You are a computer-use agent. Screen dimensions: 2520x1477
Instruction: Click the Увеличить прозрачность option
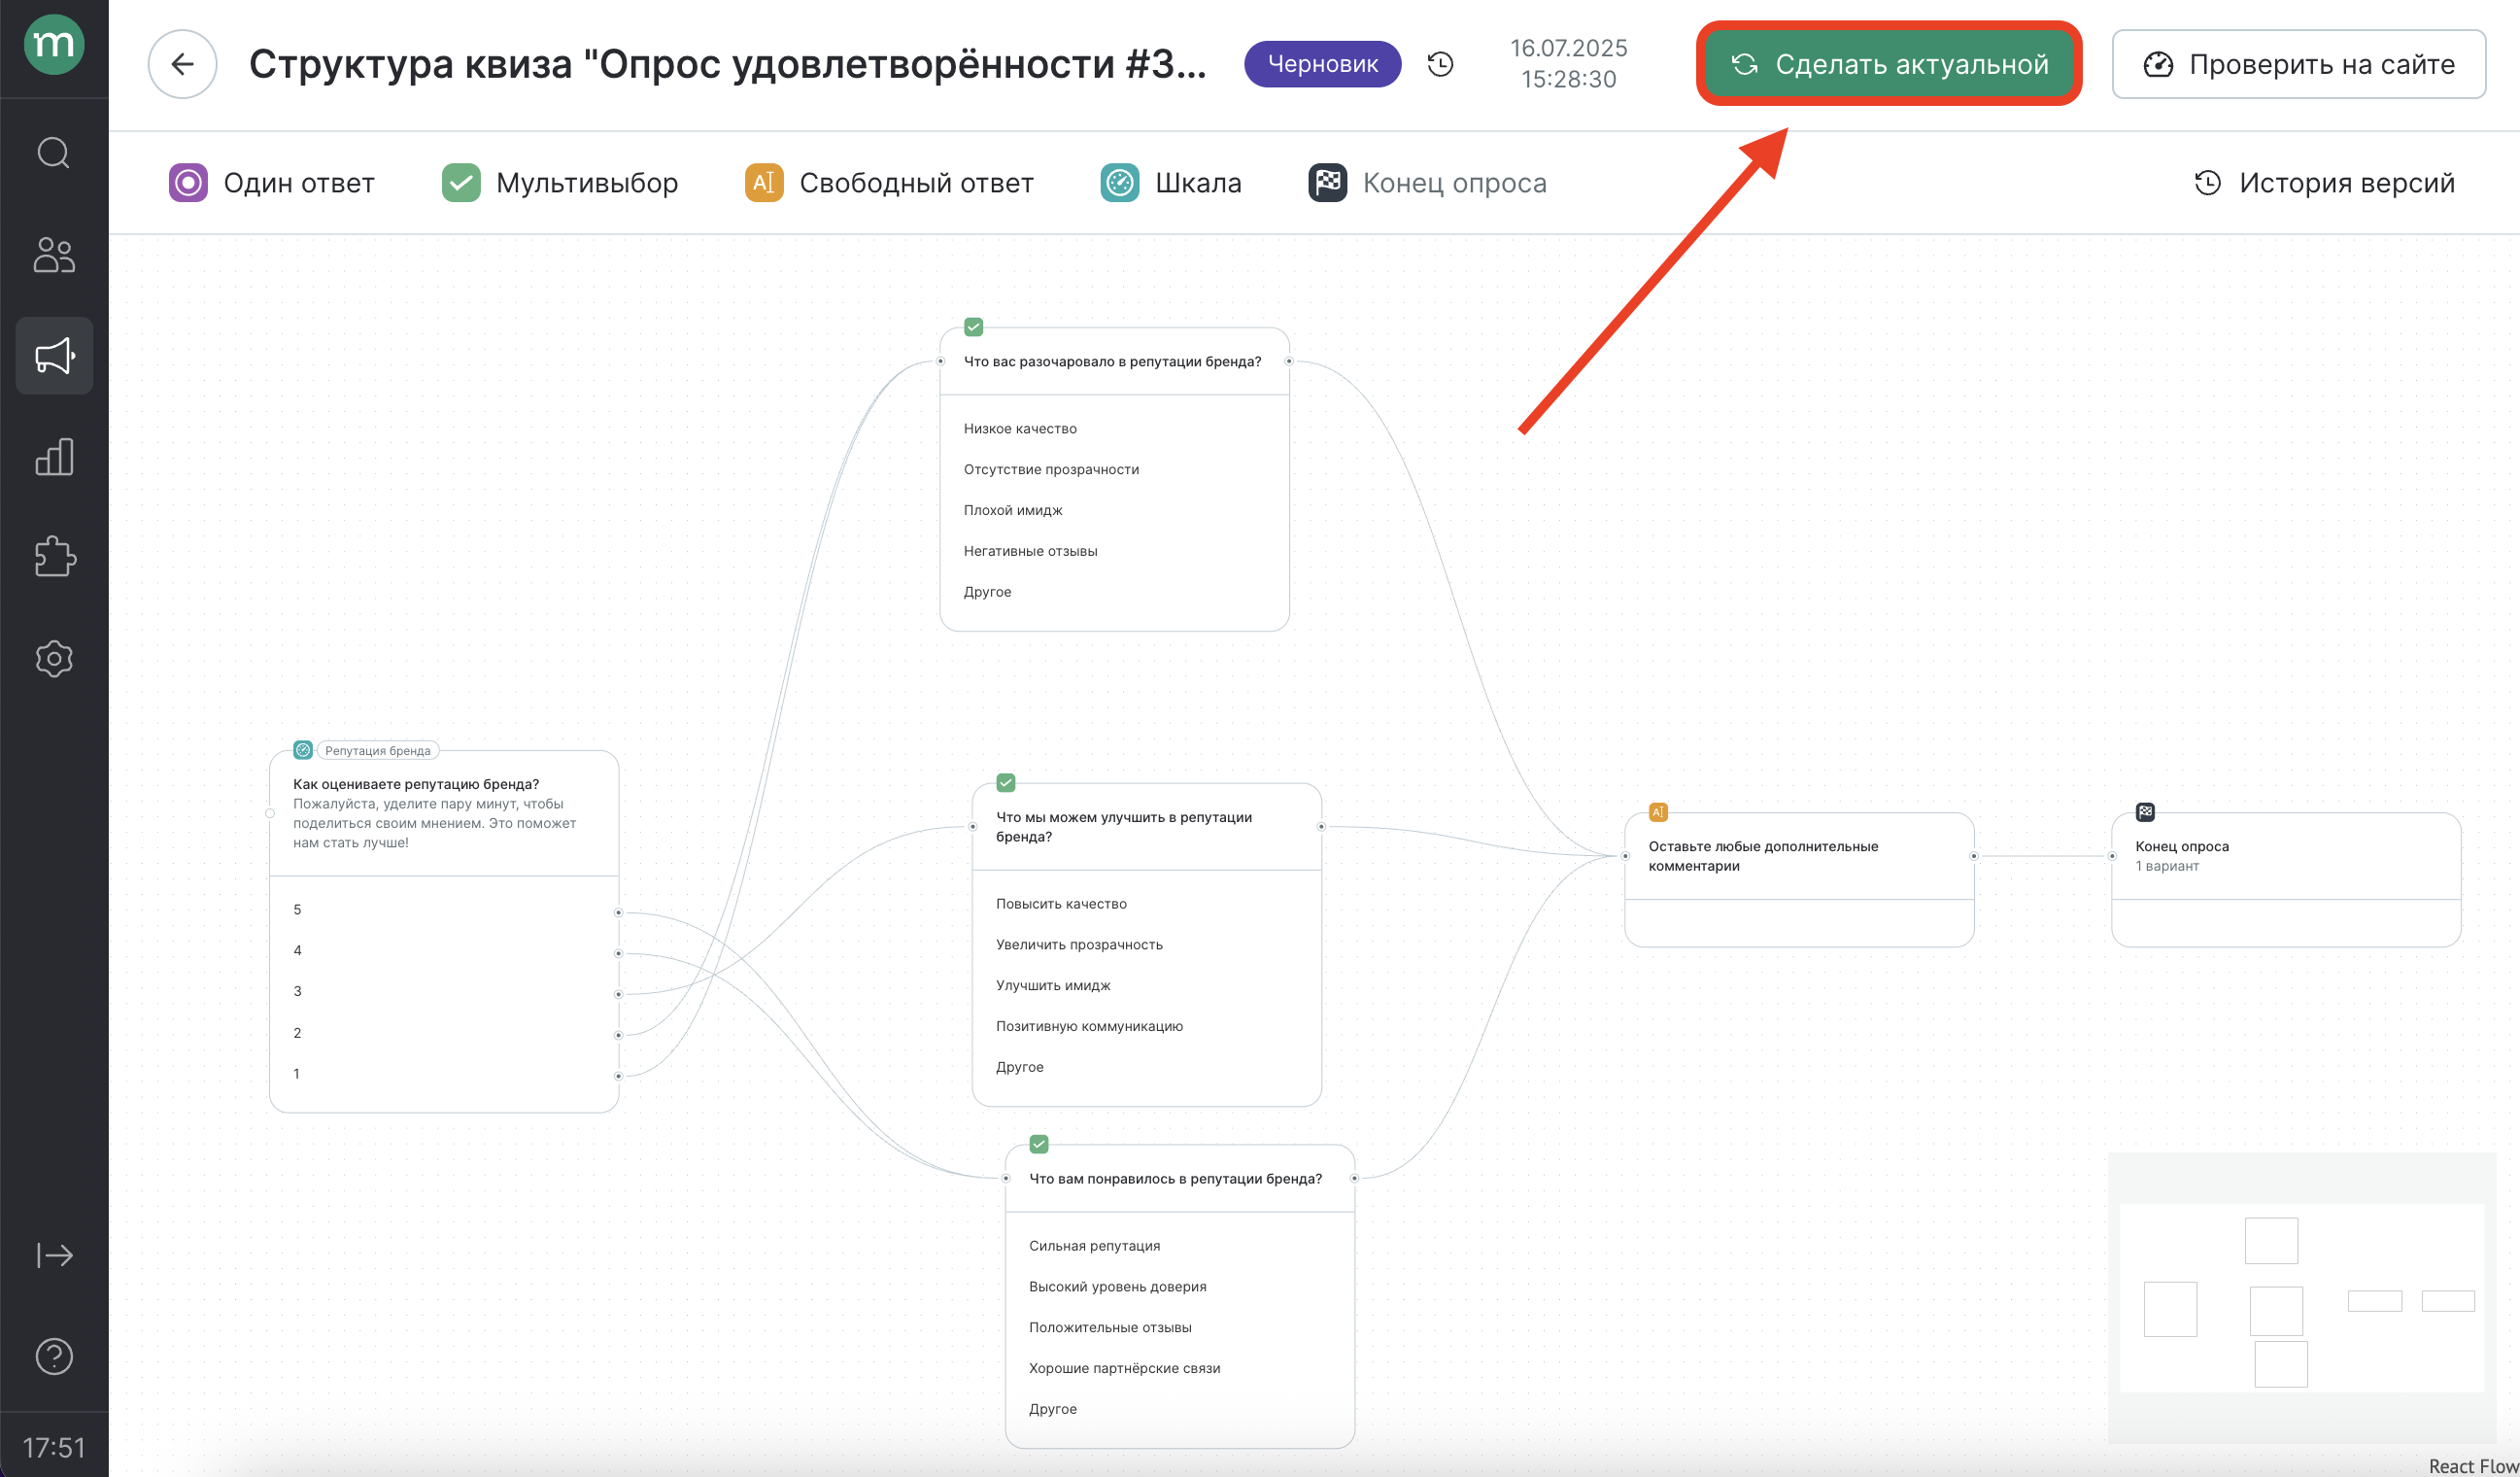coord(1079,944)
